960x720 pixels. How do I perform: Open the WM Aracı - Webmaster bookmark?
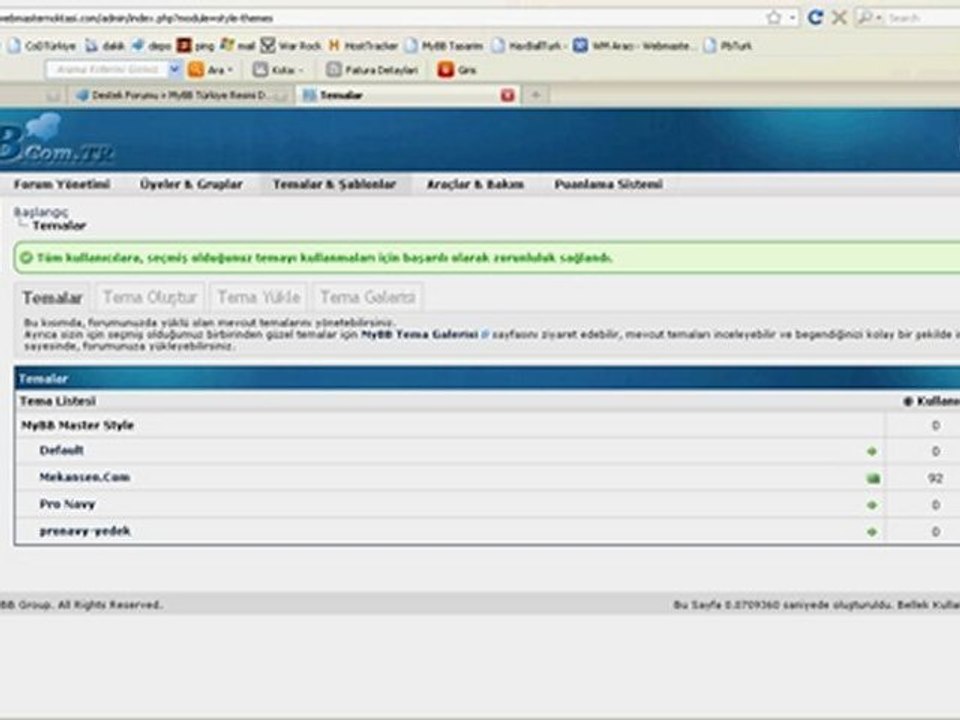(x=633, y=45)
